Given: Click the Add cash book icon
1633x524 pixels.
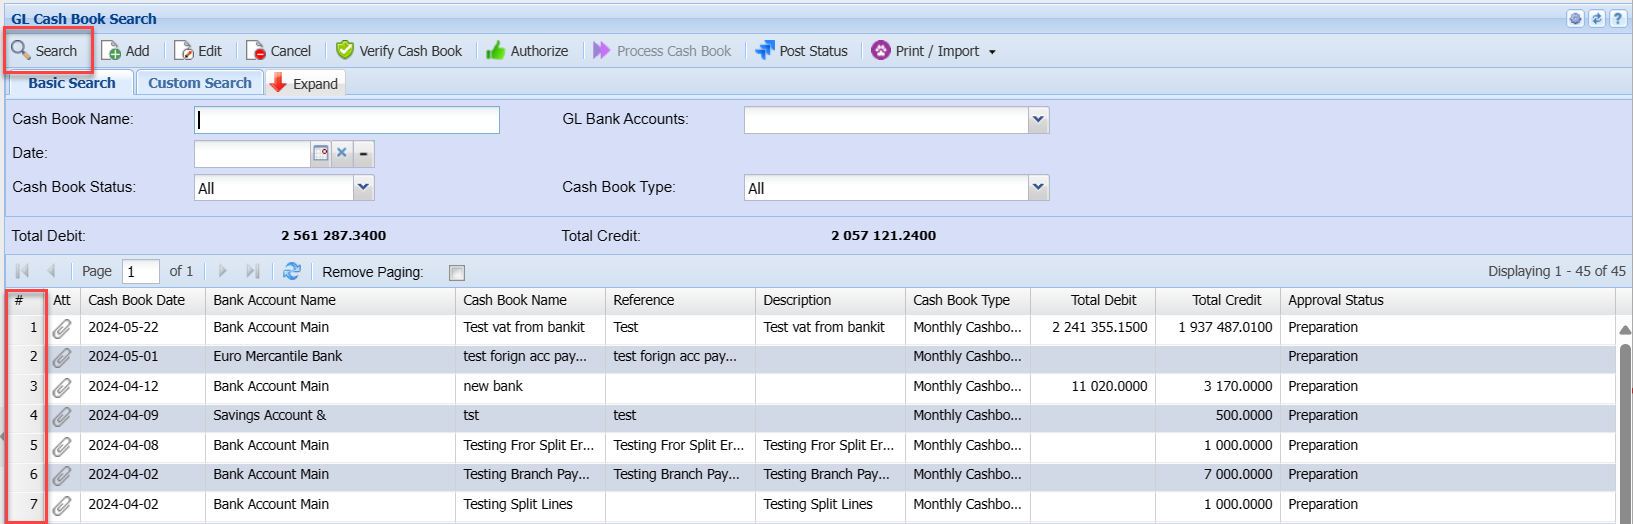Looking at the screenshot, I should click(x=111, y=51).
